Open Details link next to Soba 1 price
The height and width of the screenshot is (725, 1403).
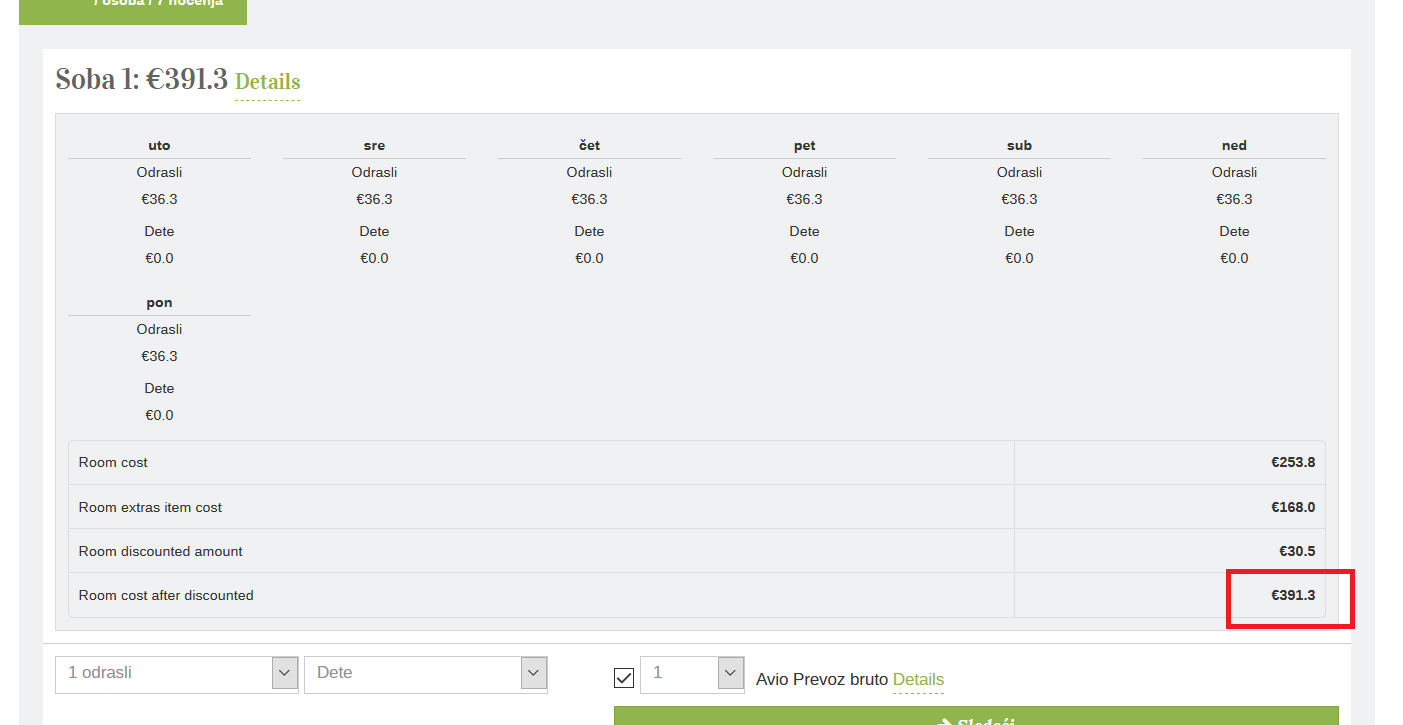pos(267,82)
